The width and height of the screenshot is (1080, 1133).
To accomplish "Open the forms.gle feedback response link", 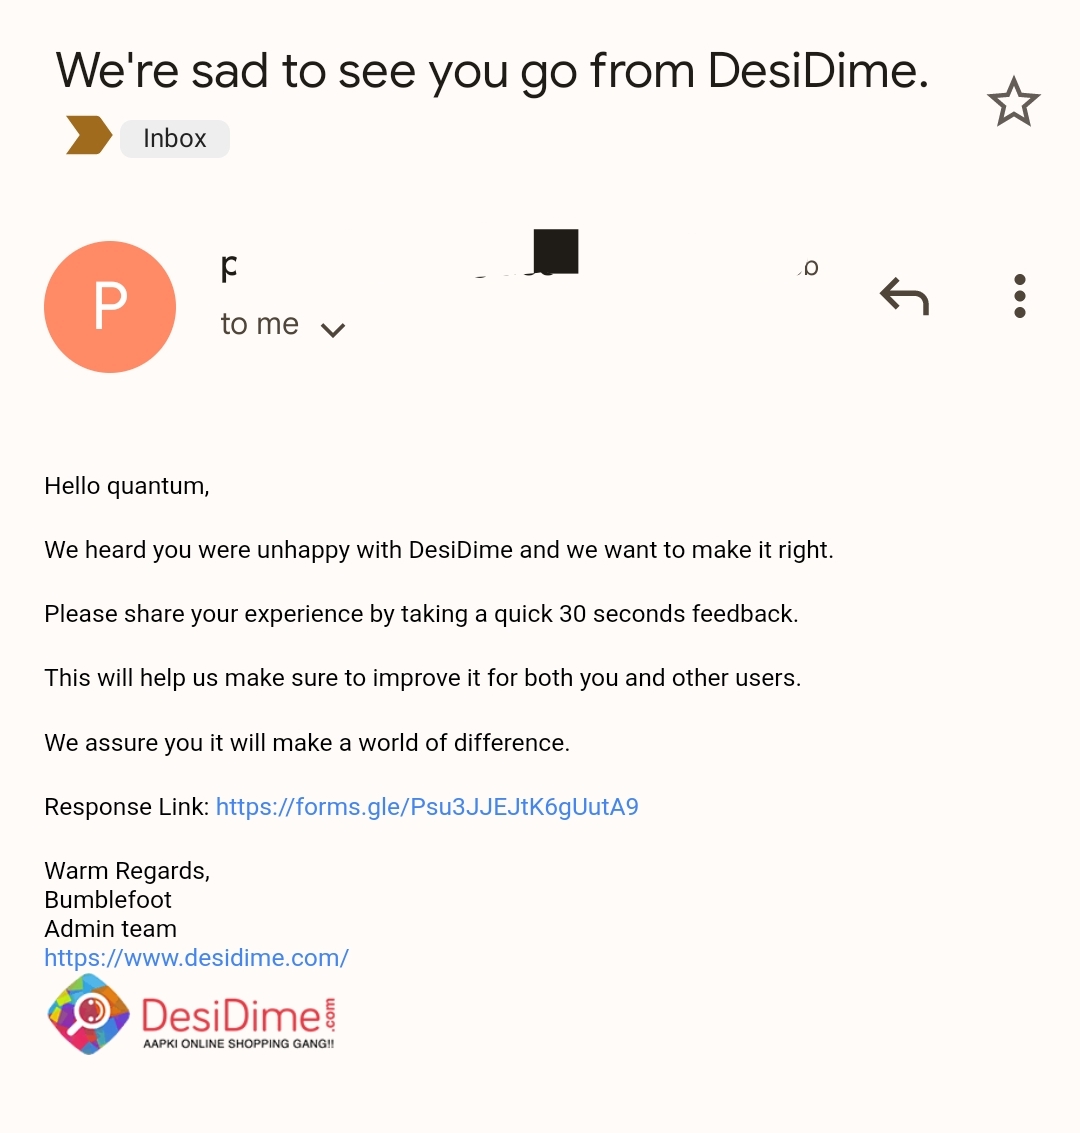I will pyautogui.click(x=427, y=807).
